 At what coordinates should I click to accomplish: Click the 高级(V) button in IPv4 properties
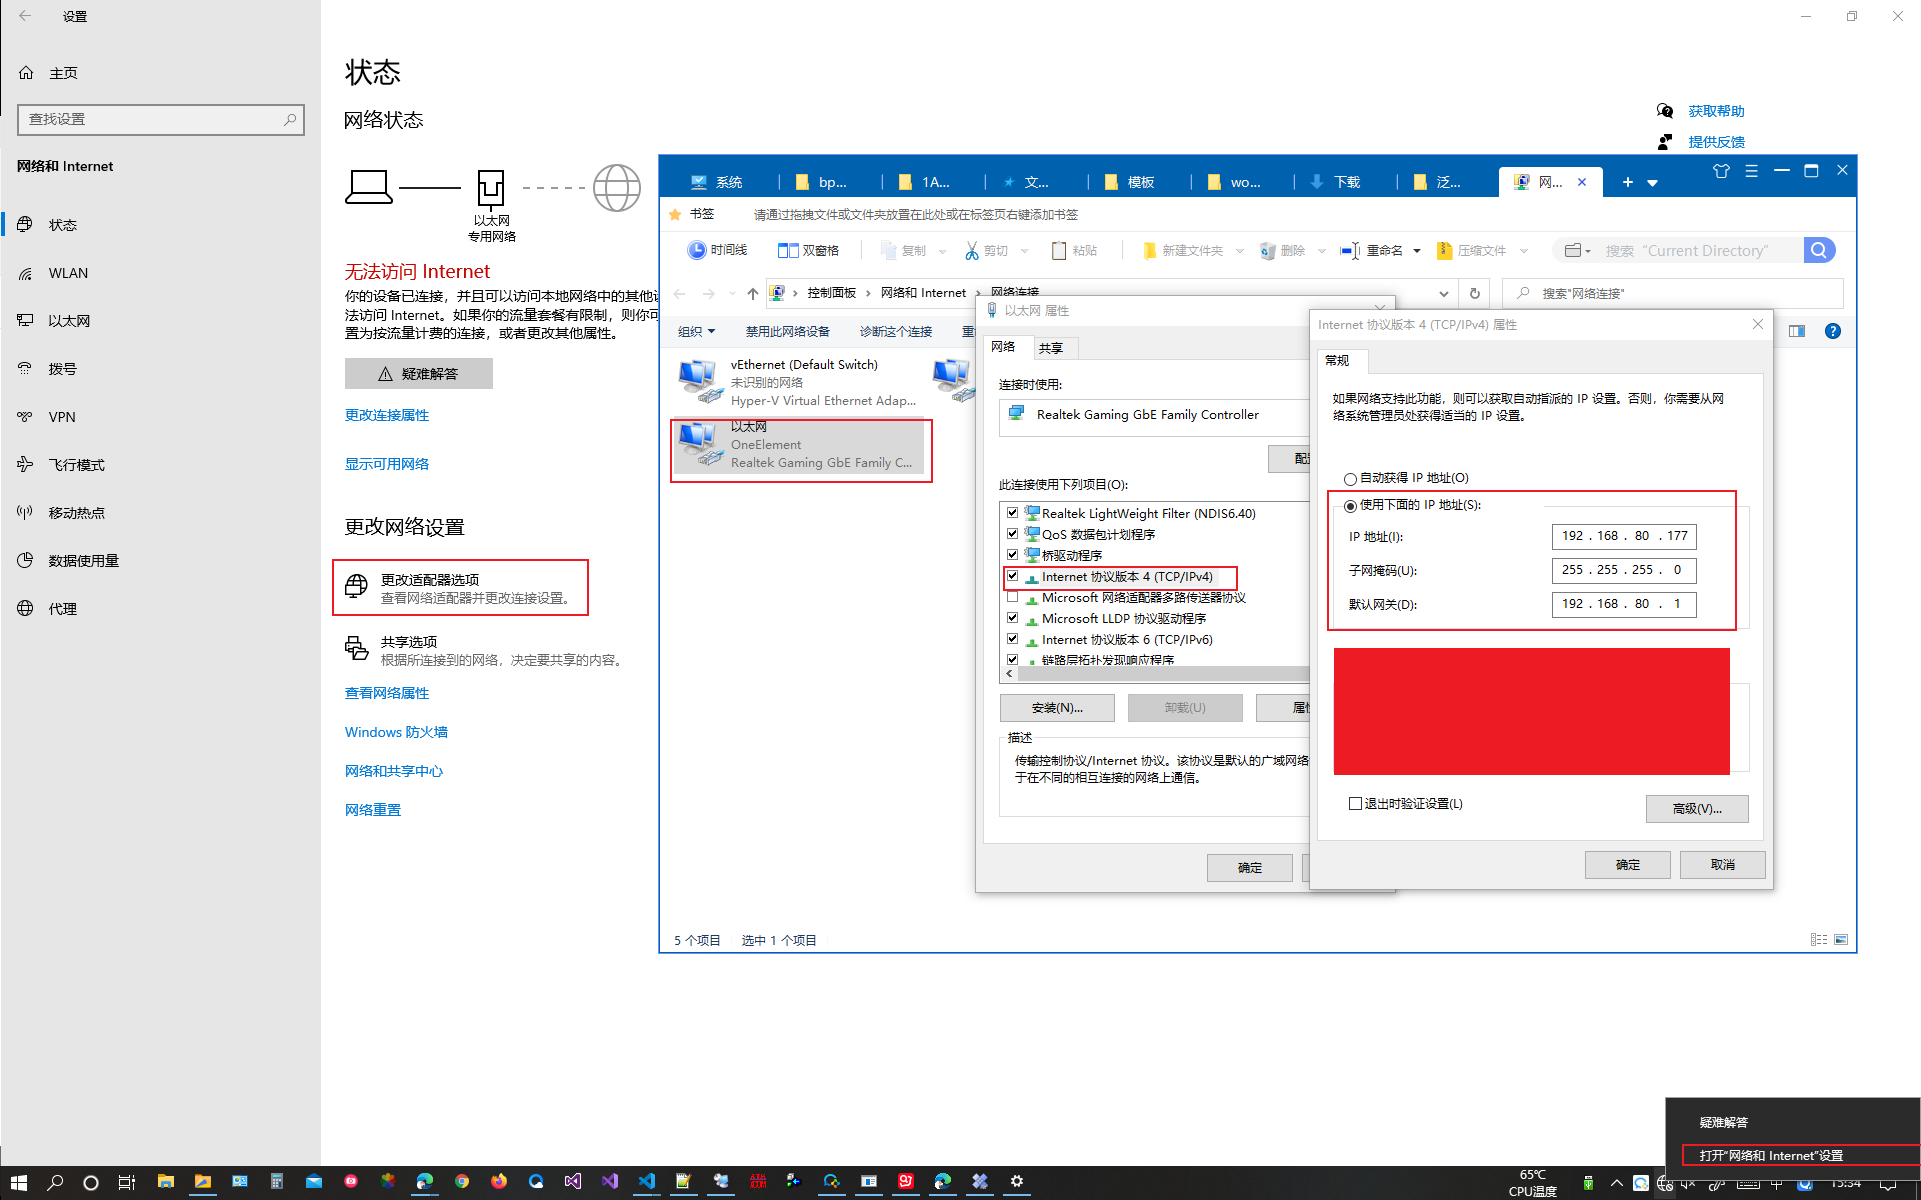click(x=1696, y=808)
